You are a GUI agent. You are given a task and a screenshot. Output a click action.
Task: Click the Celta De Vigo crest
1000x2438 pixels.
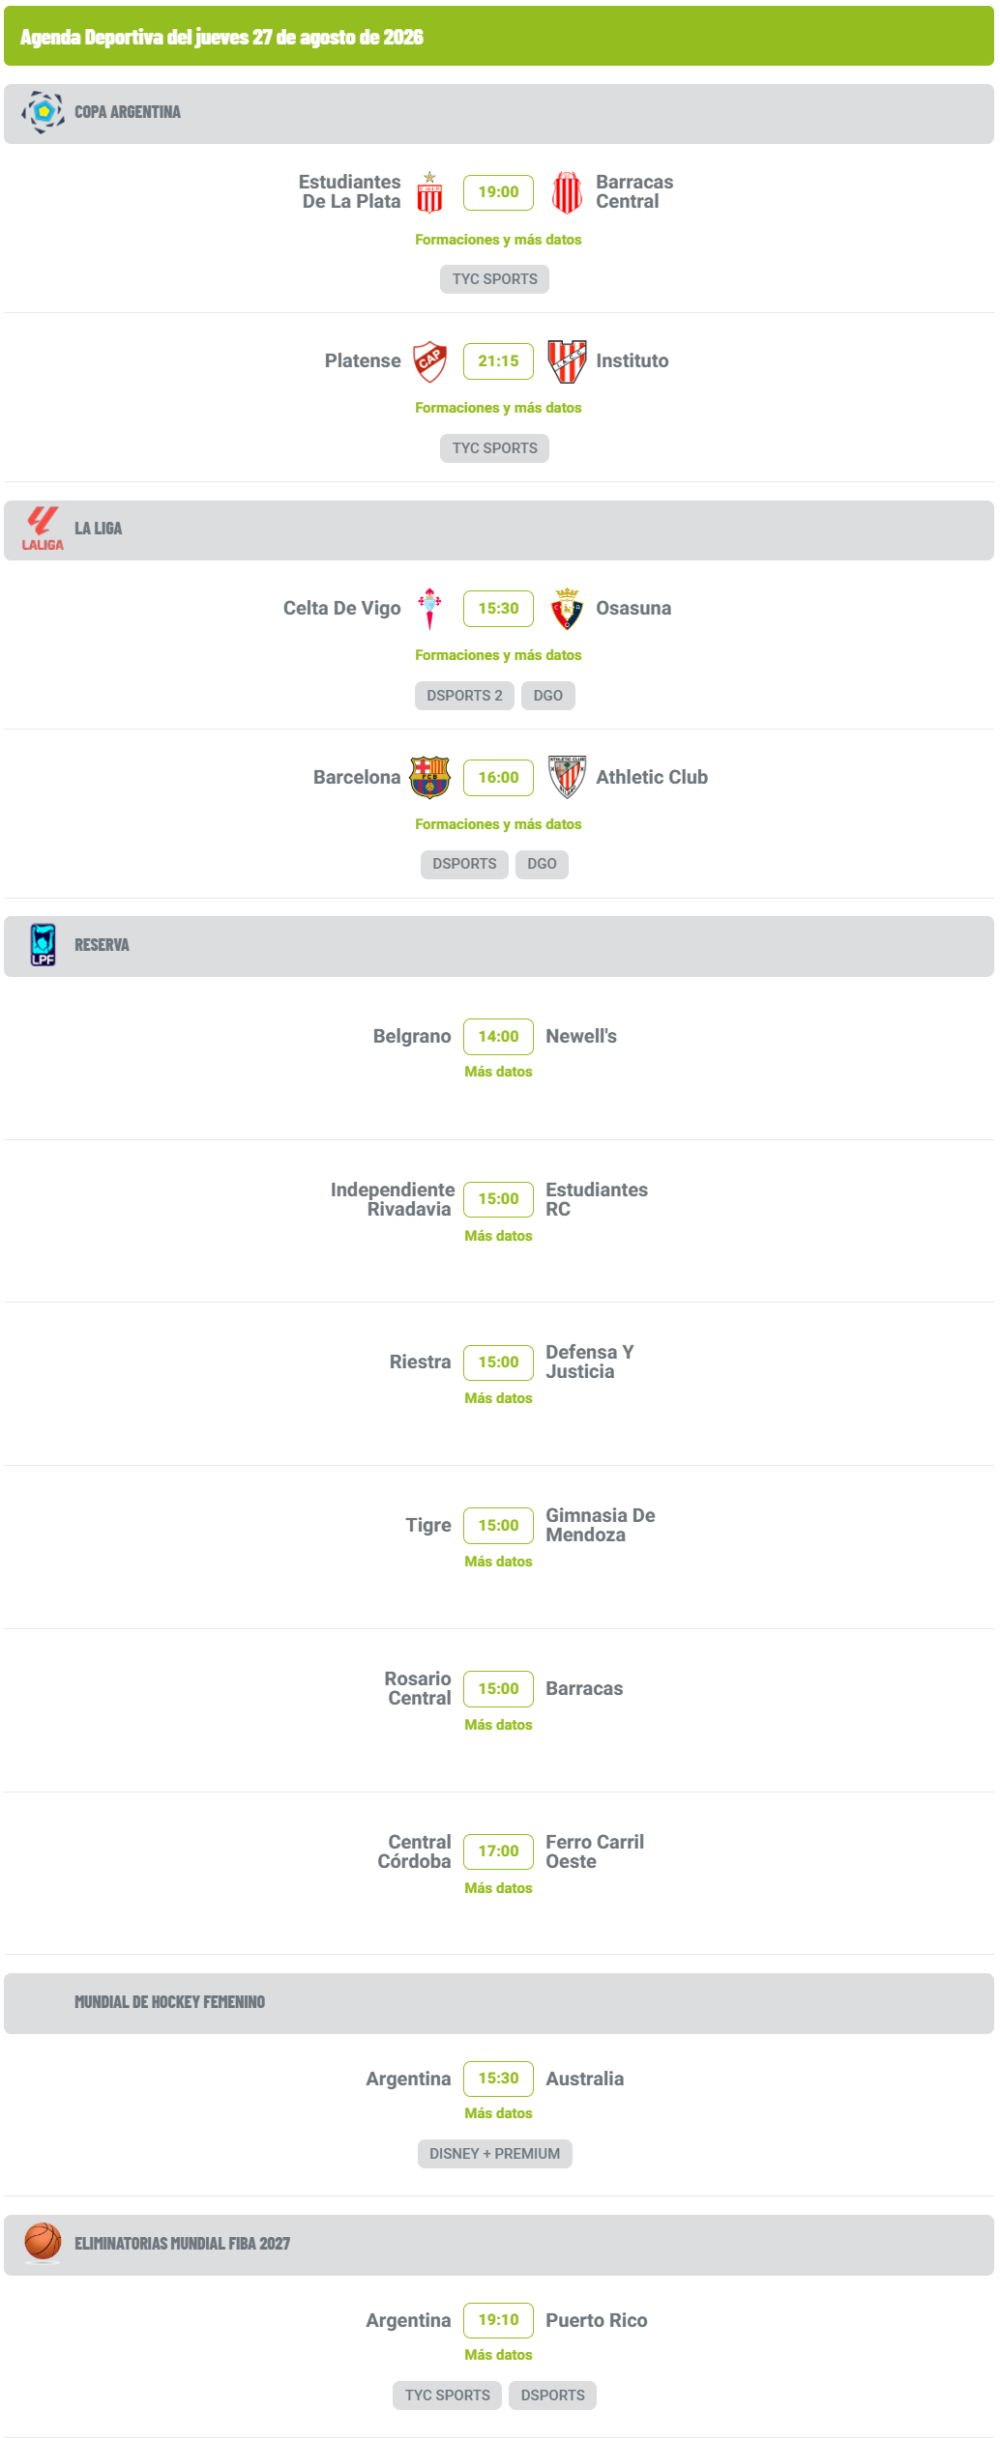(x=430, y=608)
